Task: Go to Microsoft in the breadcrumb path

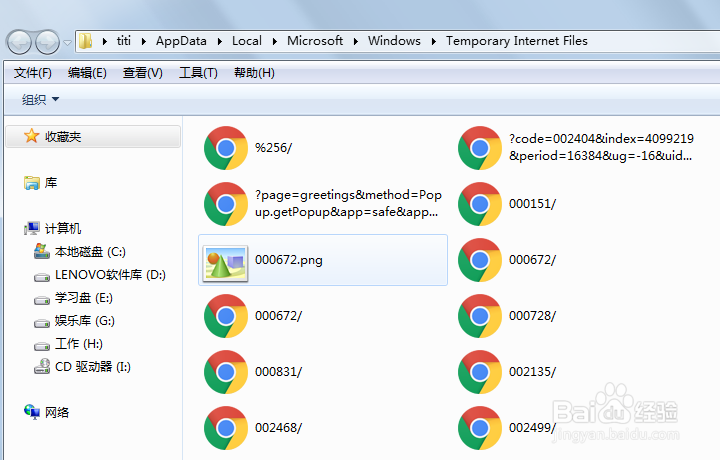Action: tap(315, 41)
